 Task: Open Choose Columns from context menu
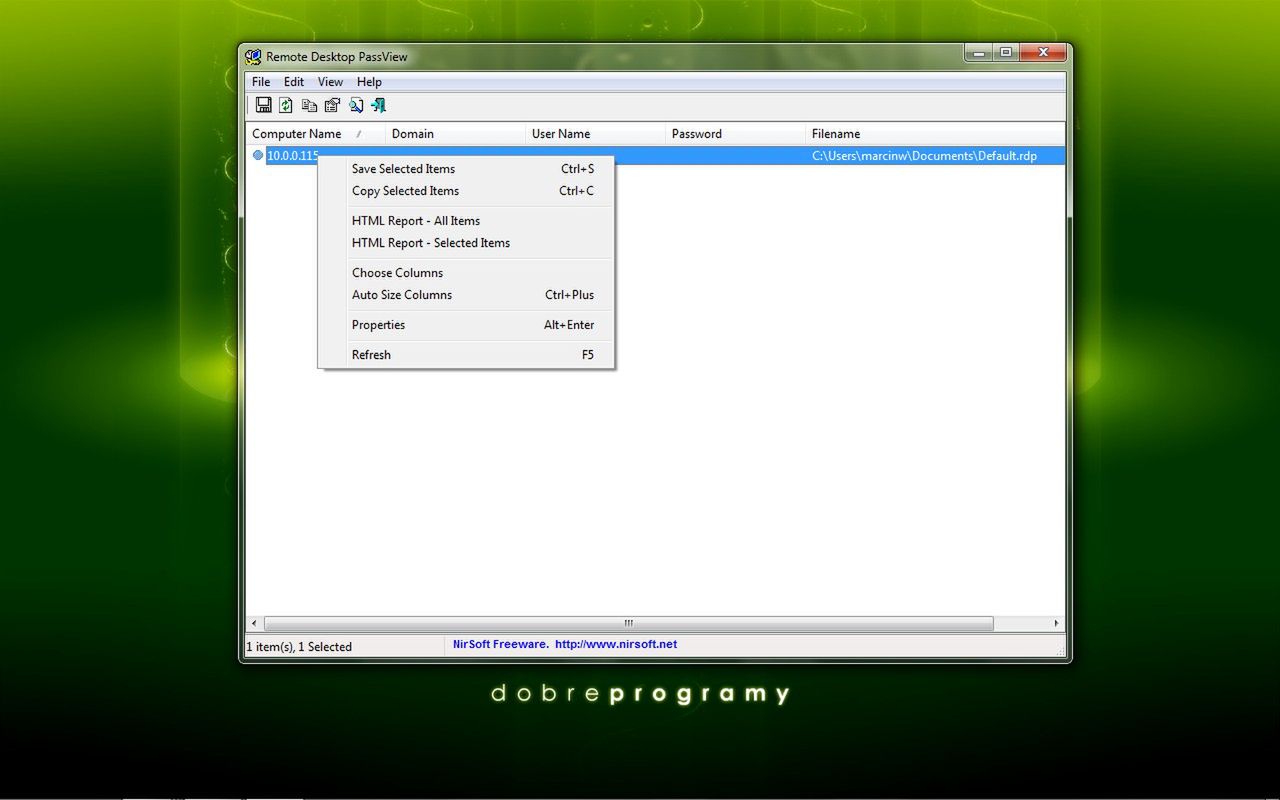tap(466, 273)
